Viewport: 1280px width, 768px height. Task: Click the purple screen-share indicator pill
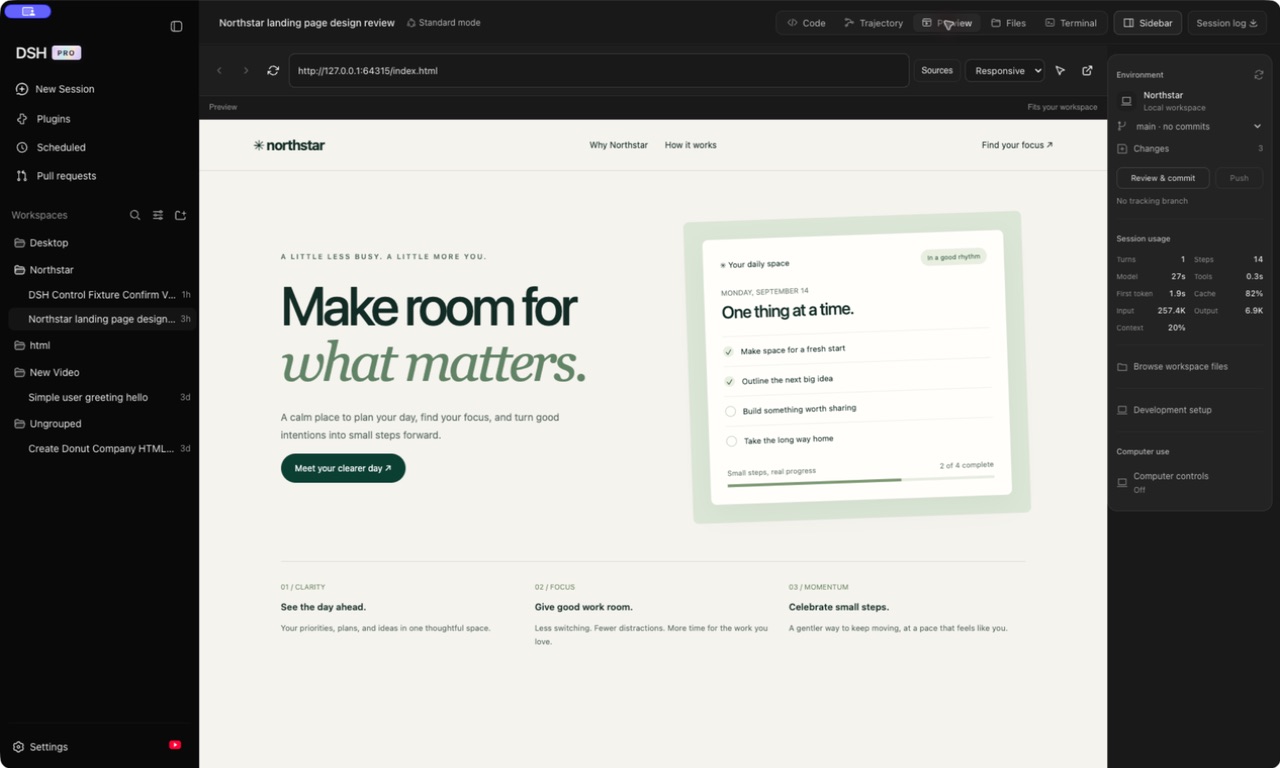(27, 11)
